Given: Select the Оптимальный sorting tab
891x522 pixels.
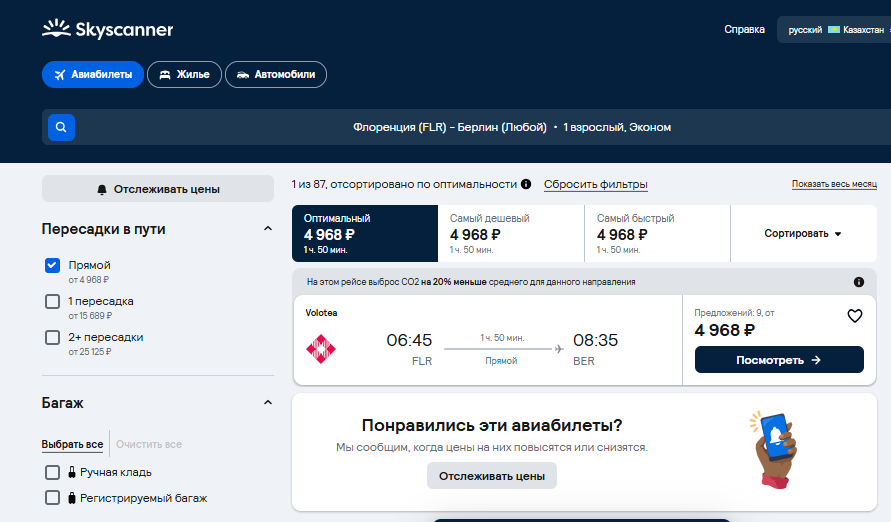Looking at the screenshot, I should 365,233.
